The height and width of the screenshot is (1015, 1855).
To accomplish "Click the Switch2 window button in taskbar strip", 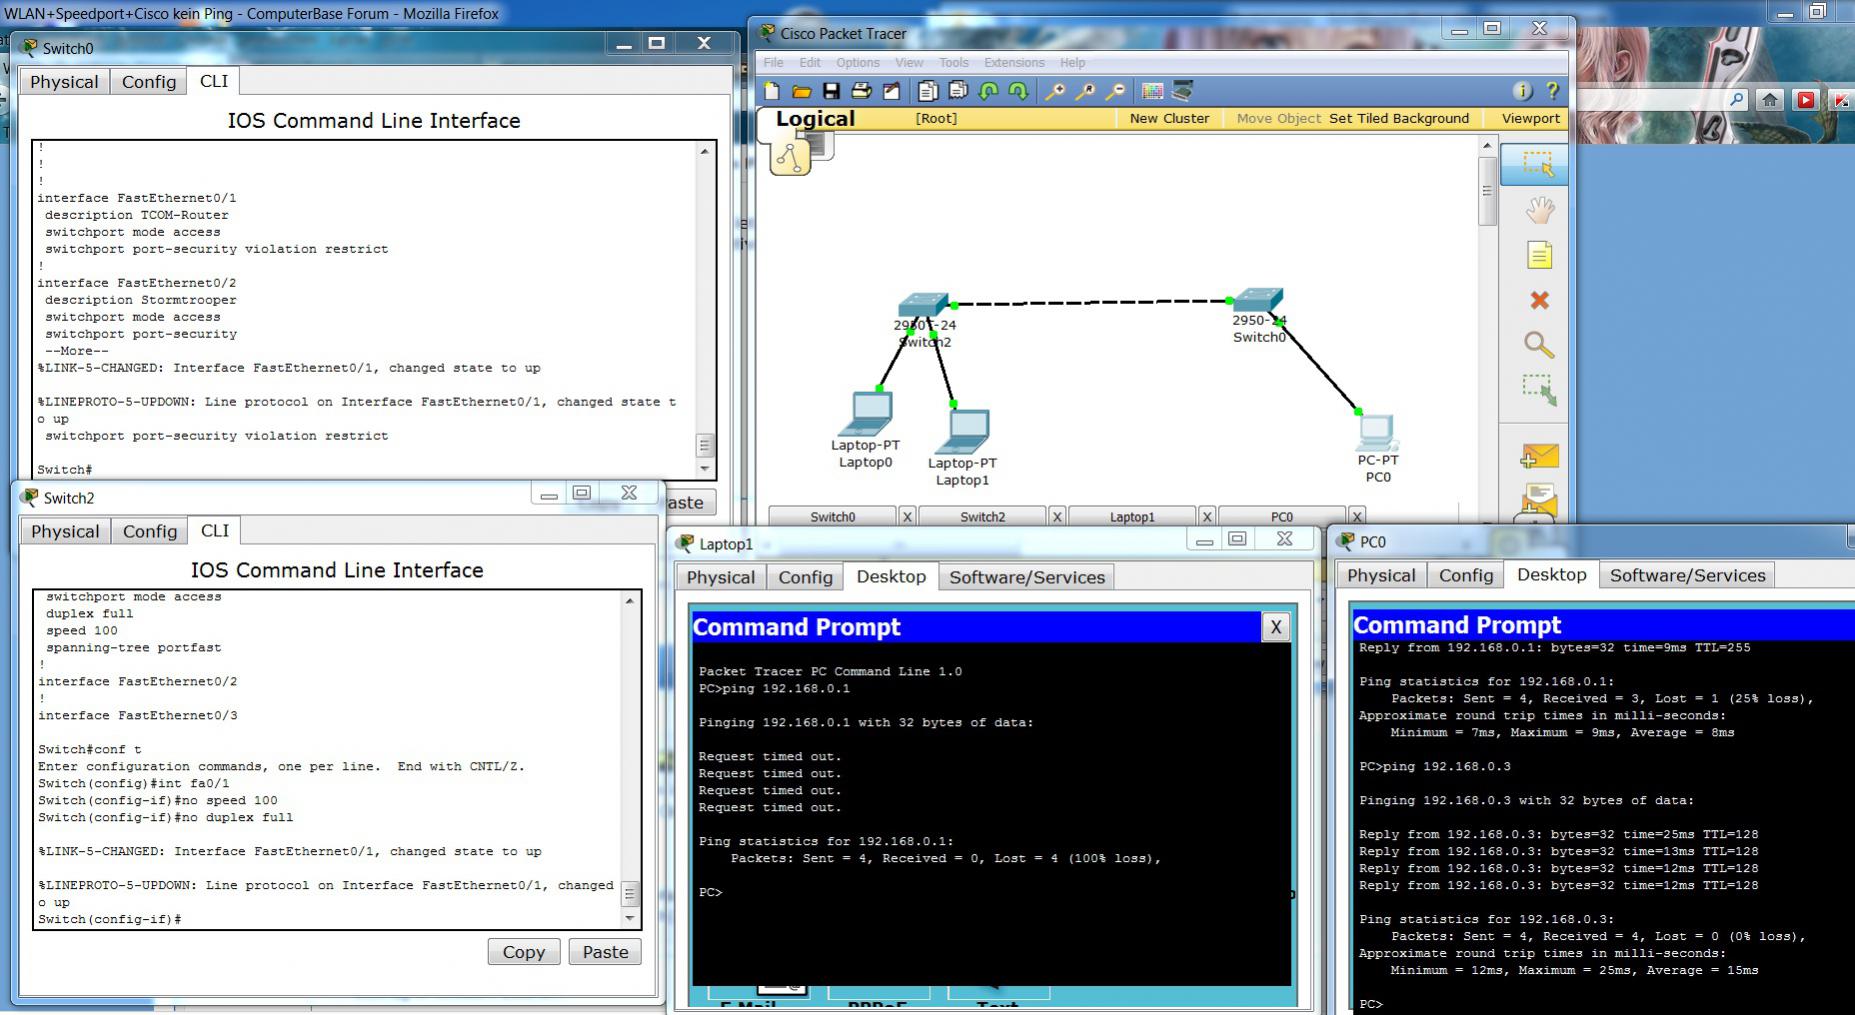I will tap(982, 516).
